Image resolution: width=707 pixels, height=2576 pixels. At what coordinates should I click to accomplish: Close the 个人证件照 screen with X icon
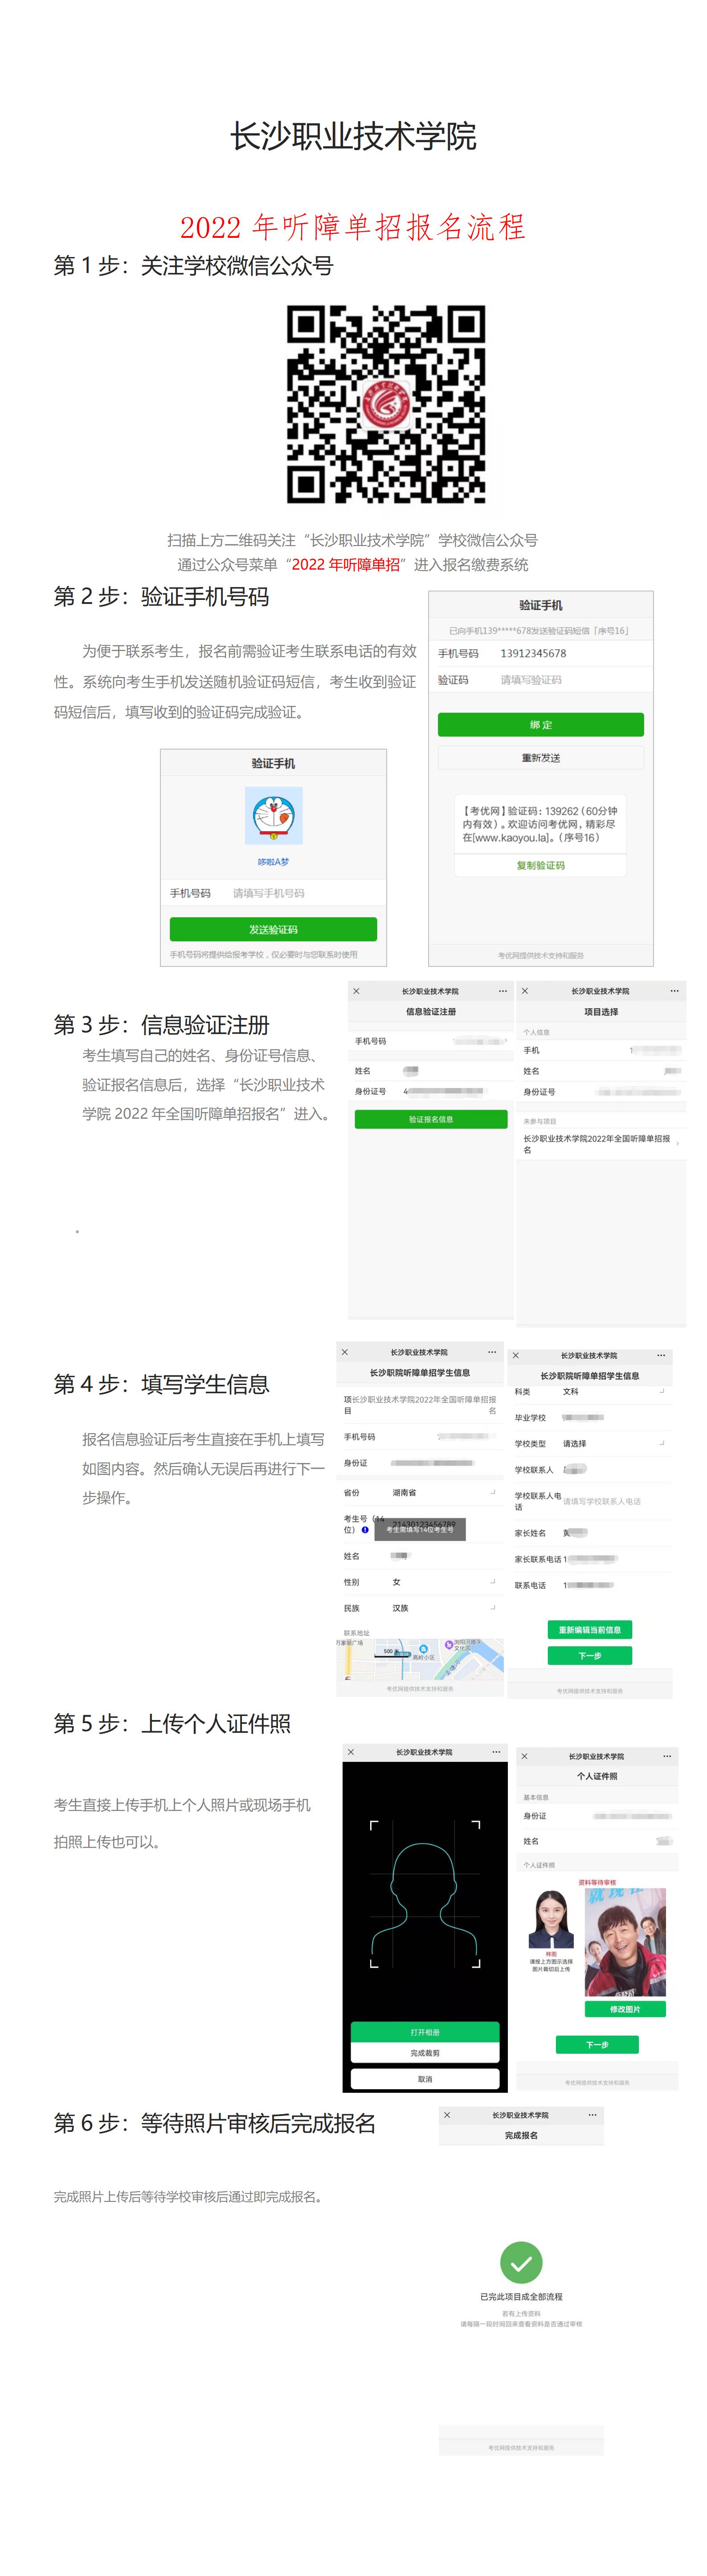coord(525,1756)
